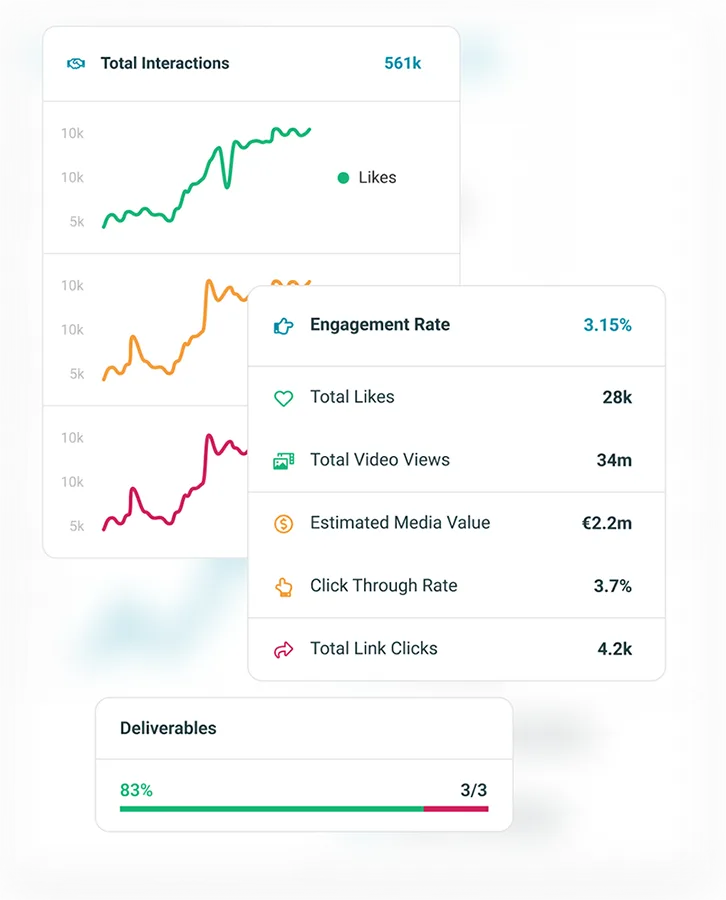This screenshot has width=726, height=900.
Task: Click the thumbs-up Engagement Rate icon
Action: [x=284, y=325]
